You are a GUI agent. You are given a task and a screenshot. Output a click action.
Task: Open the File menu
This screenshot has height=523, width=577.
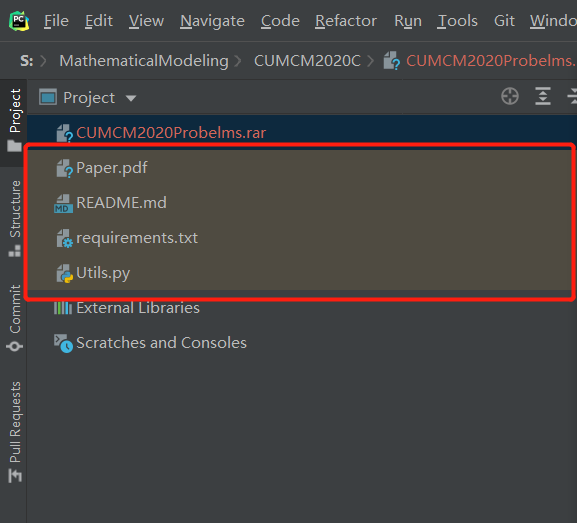click(x=56, y=21)
